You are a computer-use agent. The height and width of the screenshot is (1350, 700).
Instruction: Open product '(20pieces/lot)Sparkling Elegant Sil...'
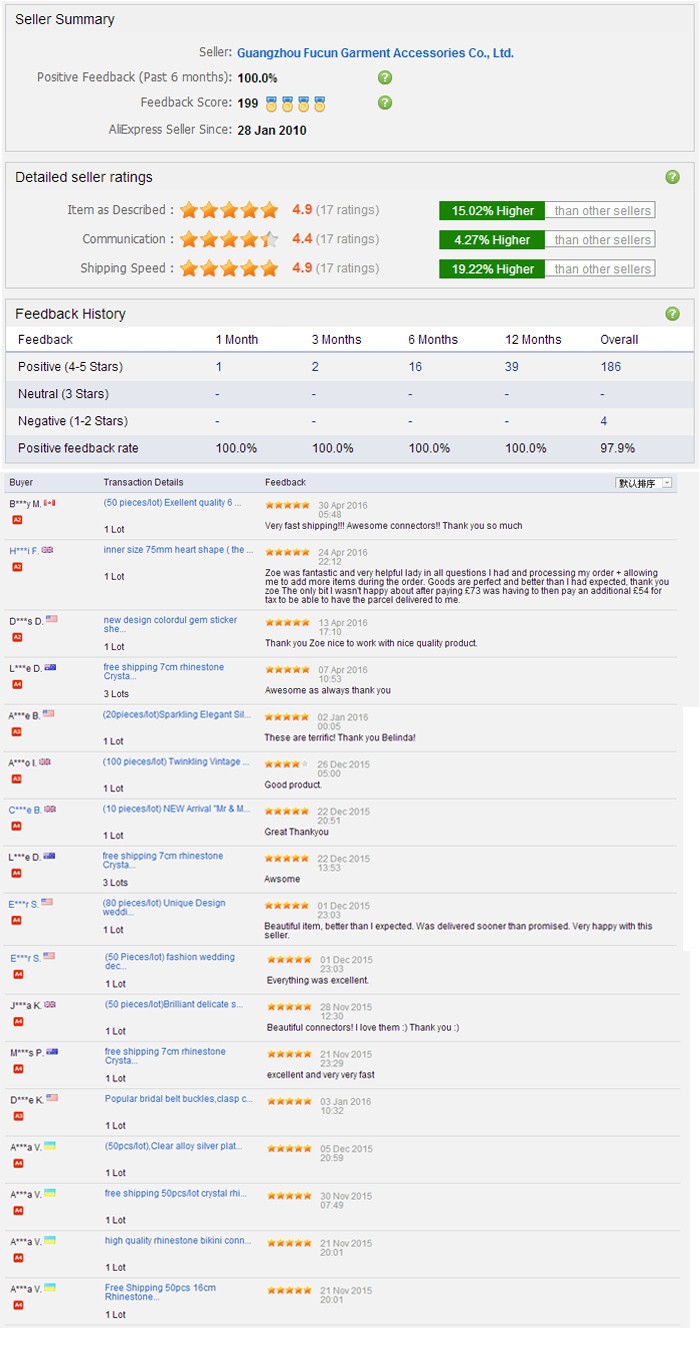(177, 715)
